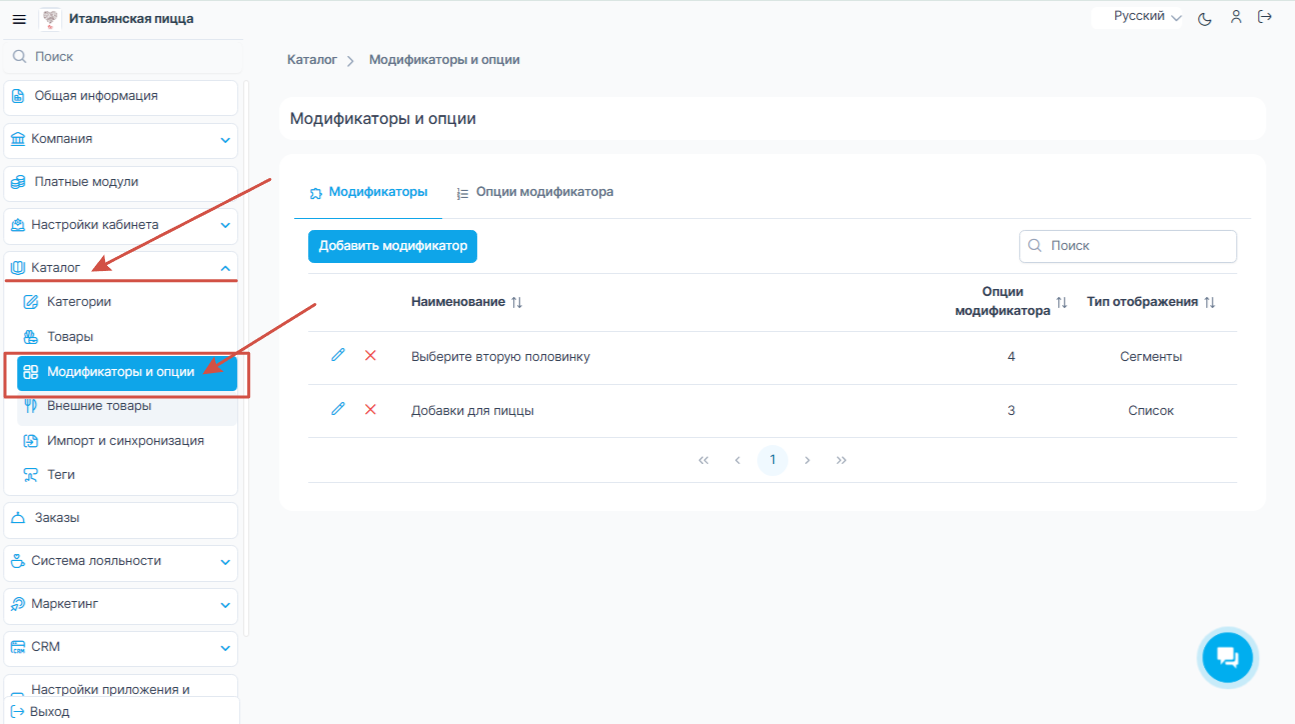Image resolution: width=1295 pixels, height=724 pixels.
Task: Click the Теги icon in sidebar
Action: click(31, 475)
